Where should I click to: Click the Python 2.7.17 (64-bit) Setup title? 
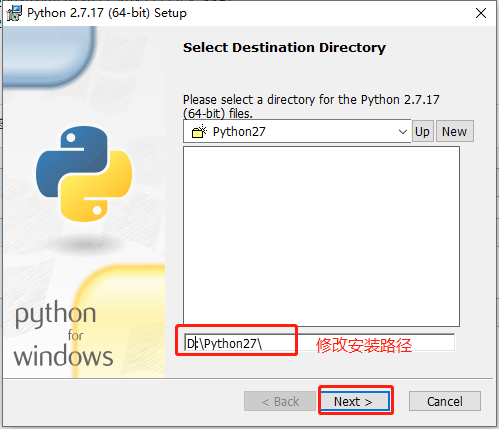tap(107, 13)
